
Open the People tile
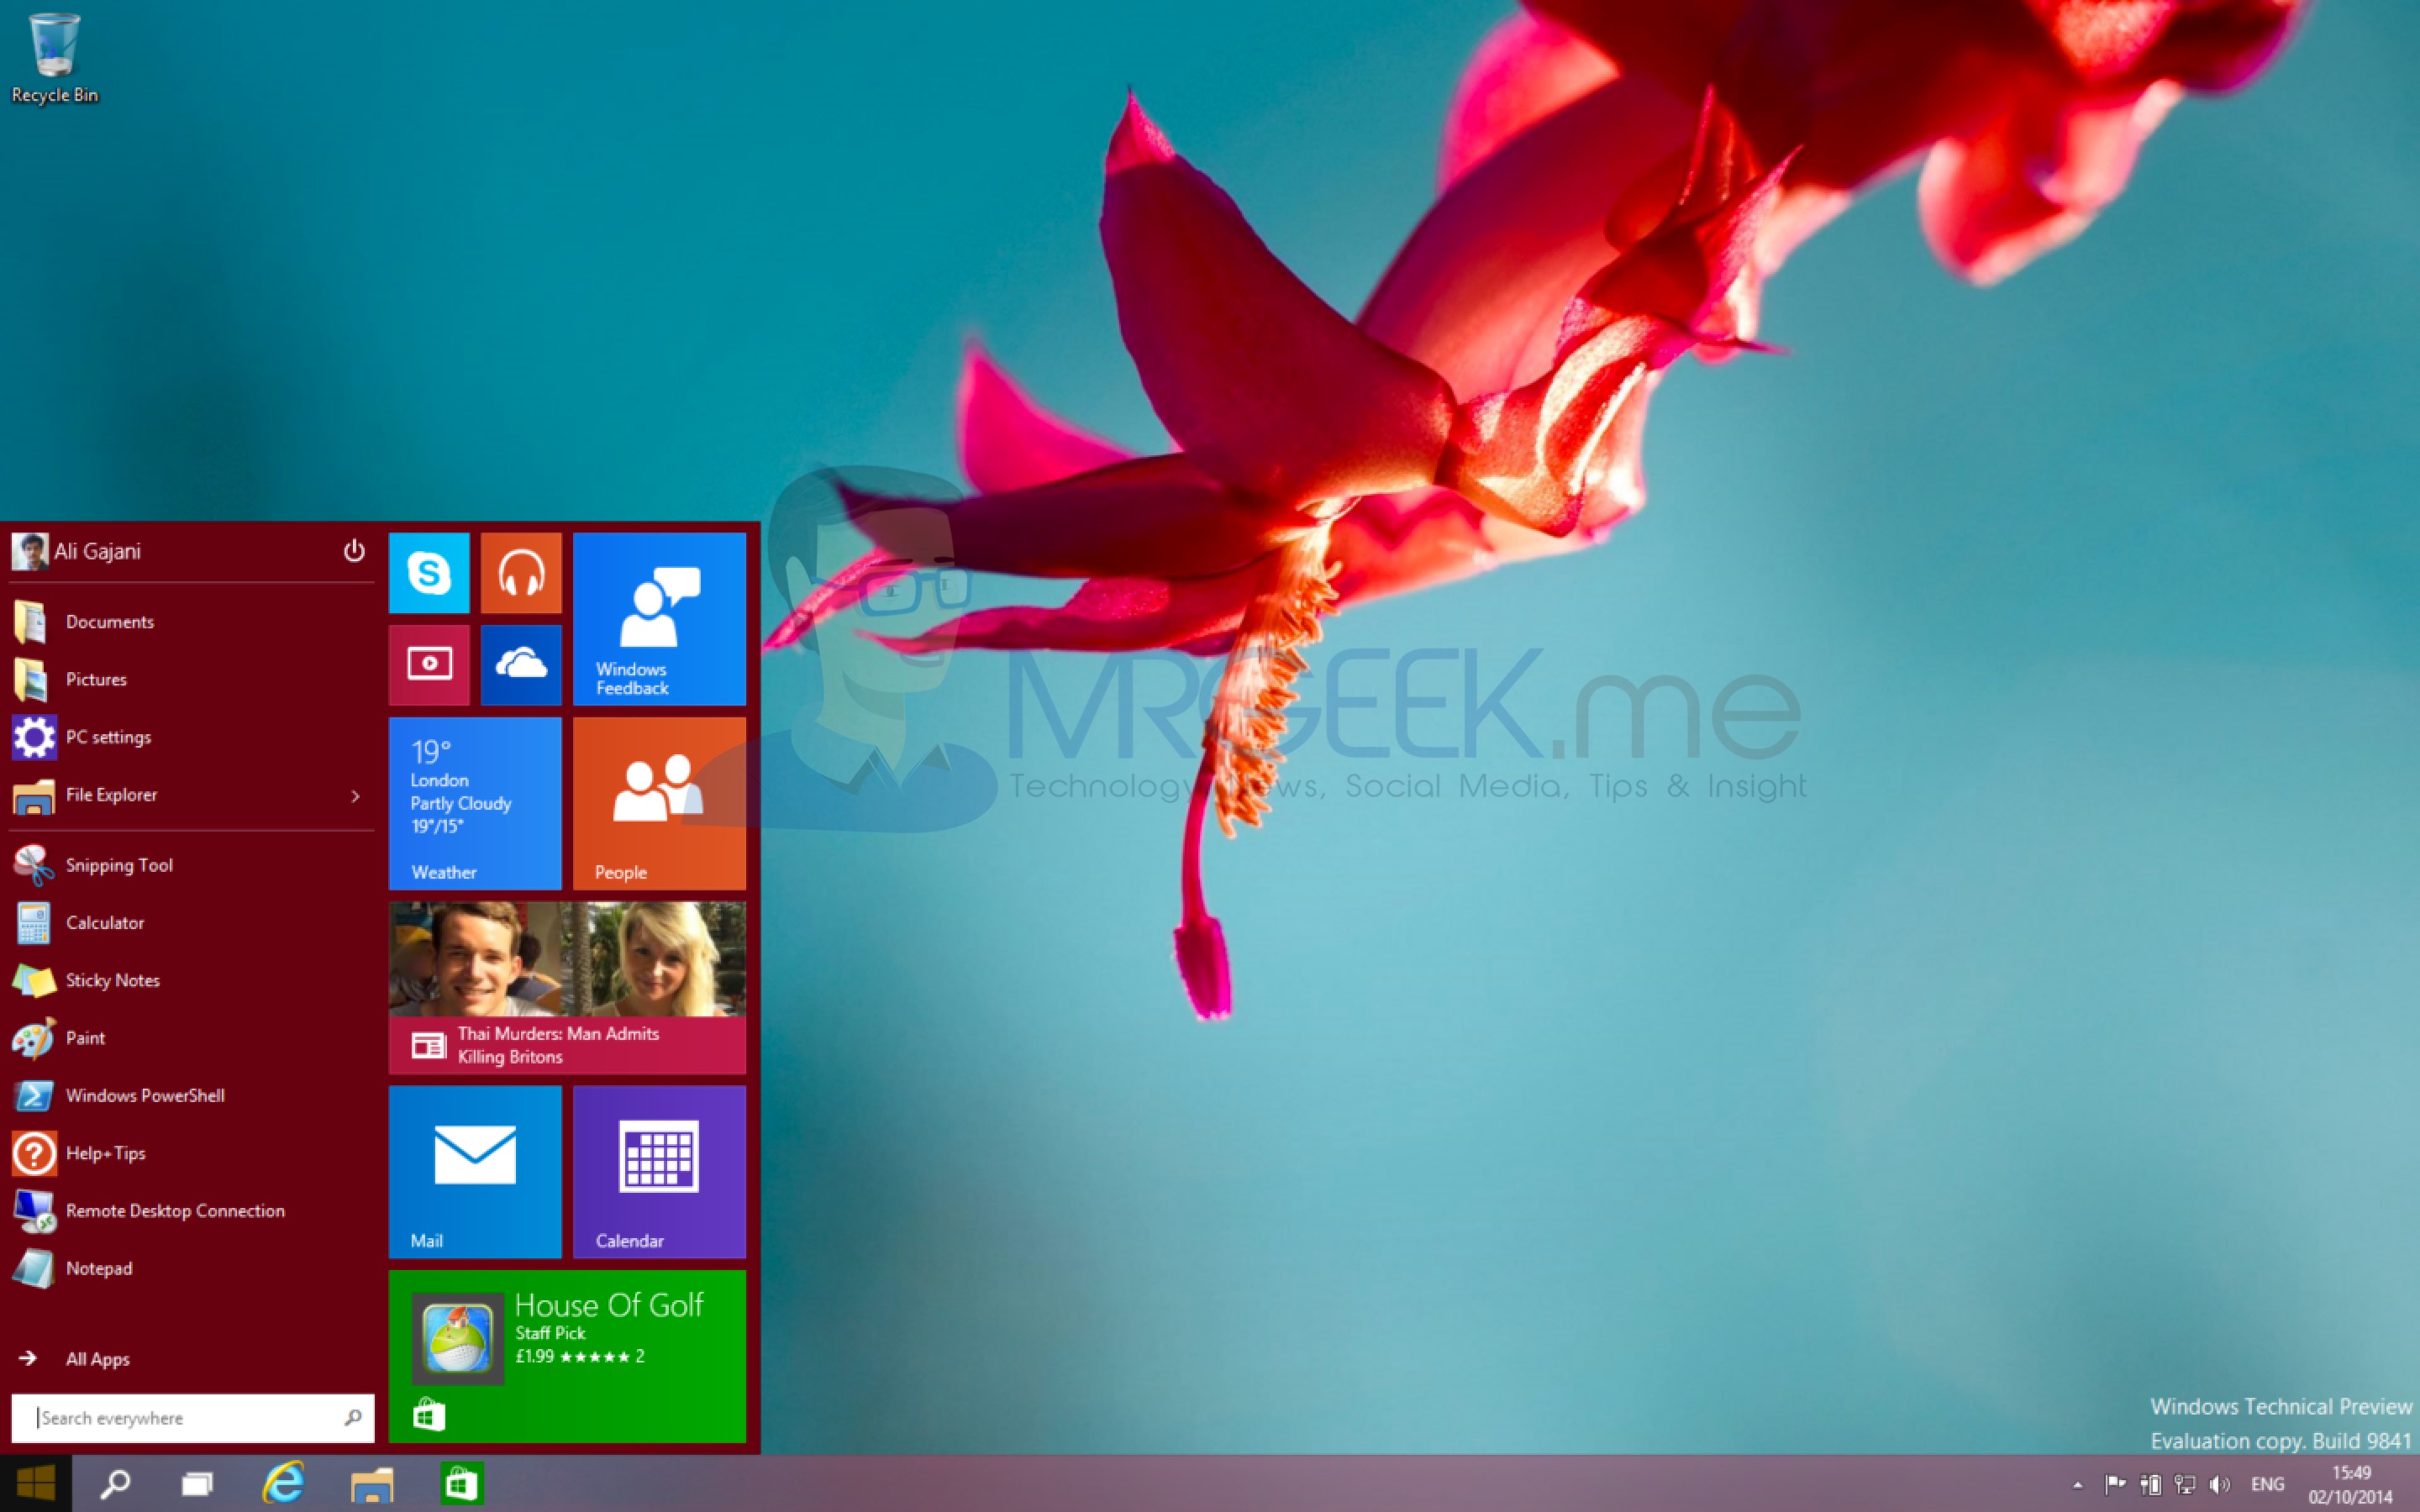point(659,803)
